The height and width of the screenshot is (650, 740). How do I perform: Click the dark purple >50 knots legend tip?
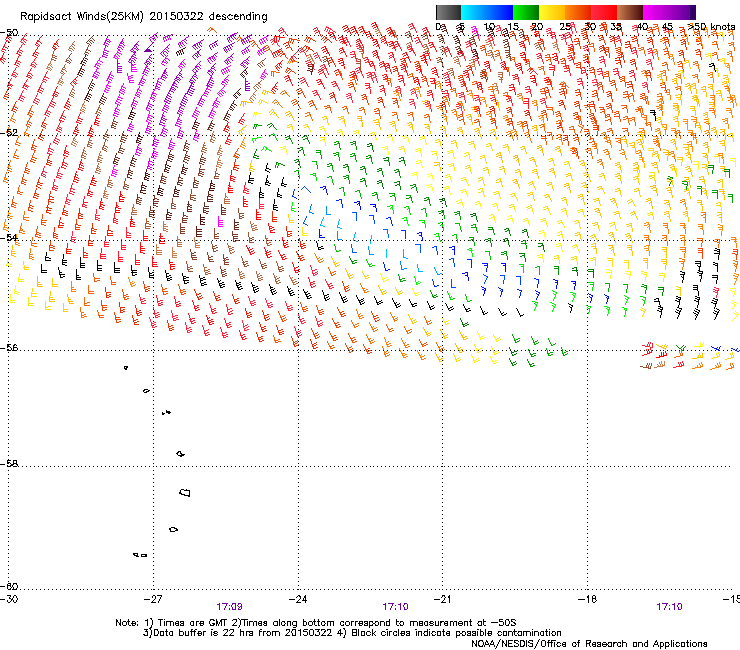pos(693,12)
